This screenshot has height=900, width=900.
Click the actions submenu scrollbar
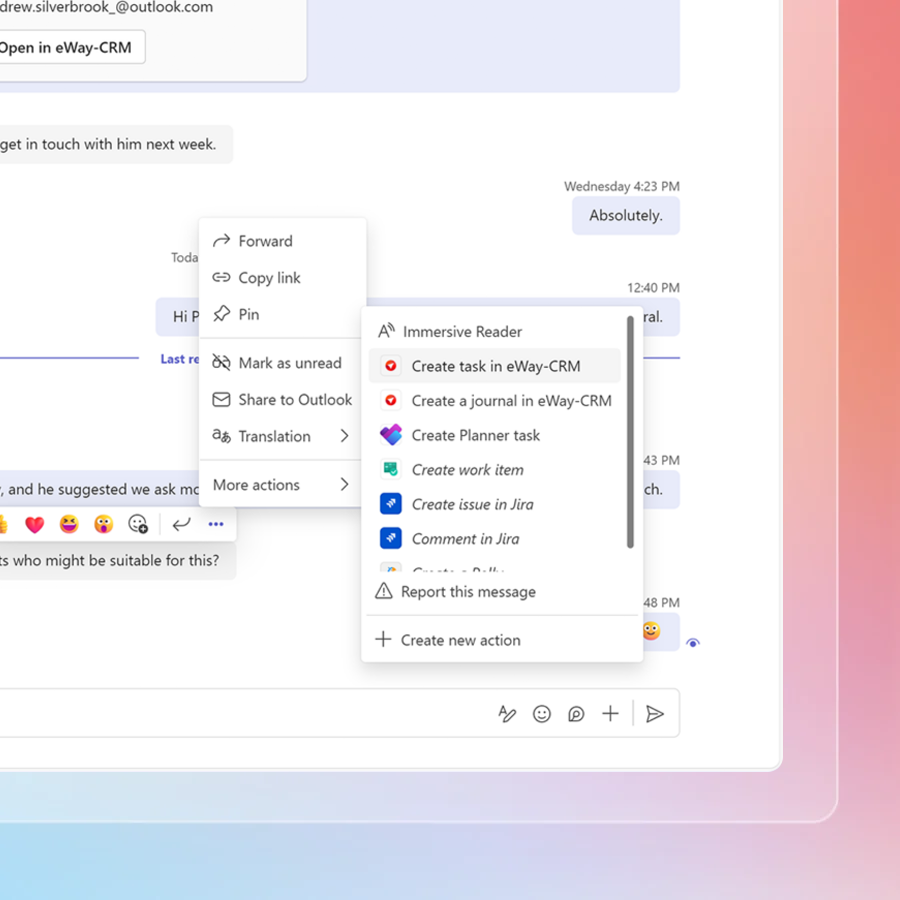(630, 432)
